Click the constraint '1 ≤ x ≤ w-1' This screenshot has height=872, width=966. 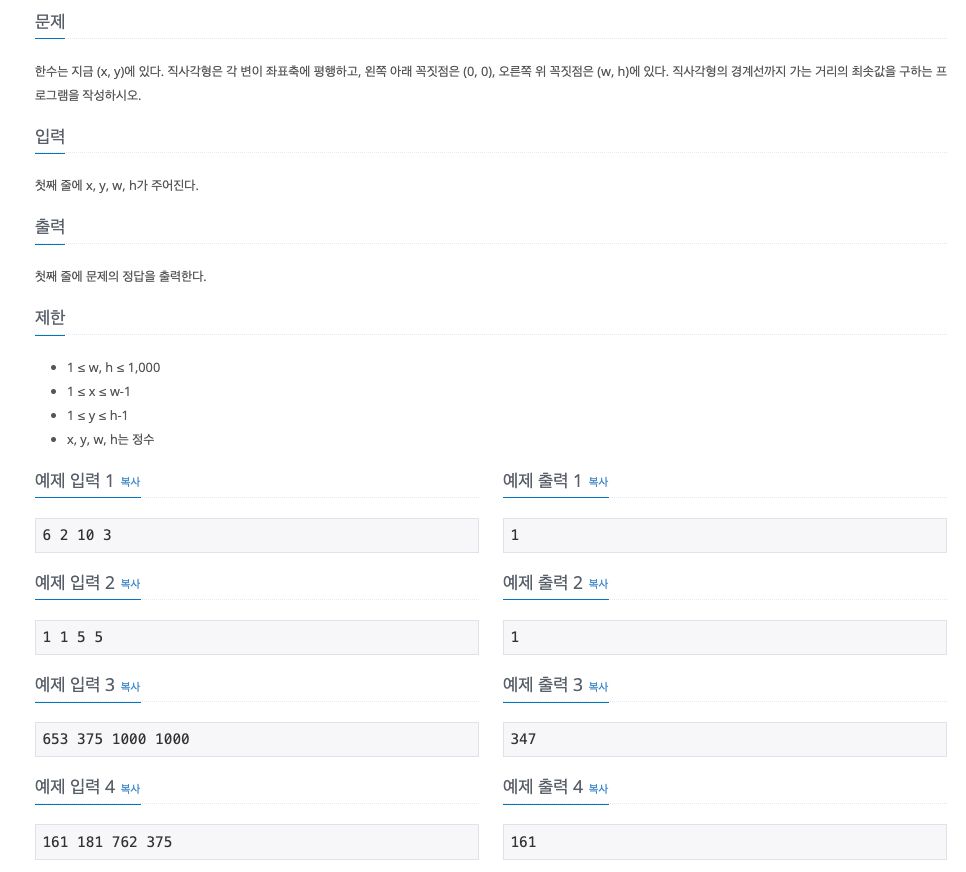99,392
